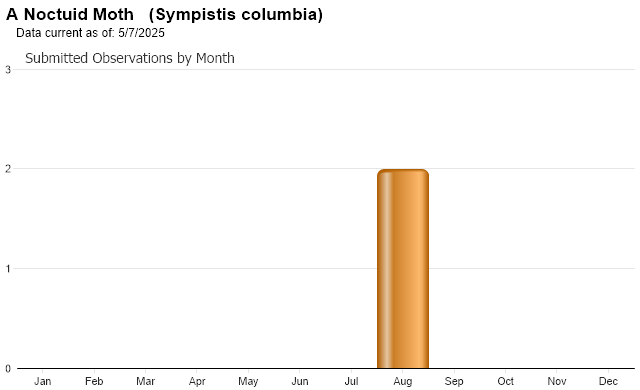Select the Jan month axis label
The image size is (640, 390).
(42, 381)
